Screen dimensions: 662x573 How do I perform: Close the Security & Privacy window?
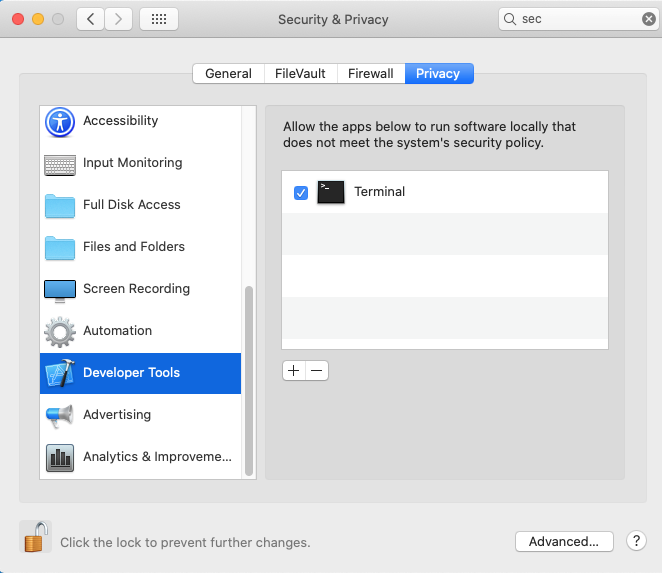(x=18, y=19)
